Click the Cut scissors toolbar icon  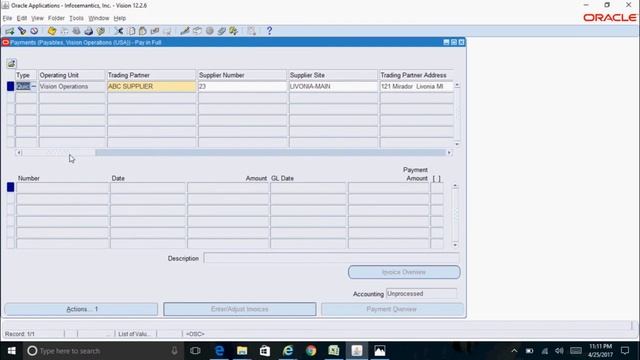coord(119,31)
